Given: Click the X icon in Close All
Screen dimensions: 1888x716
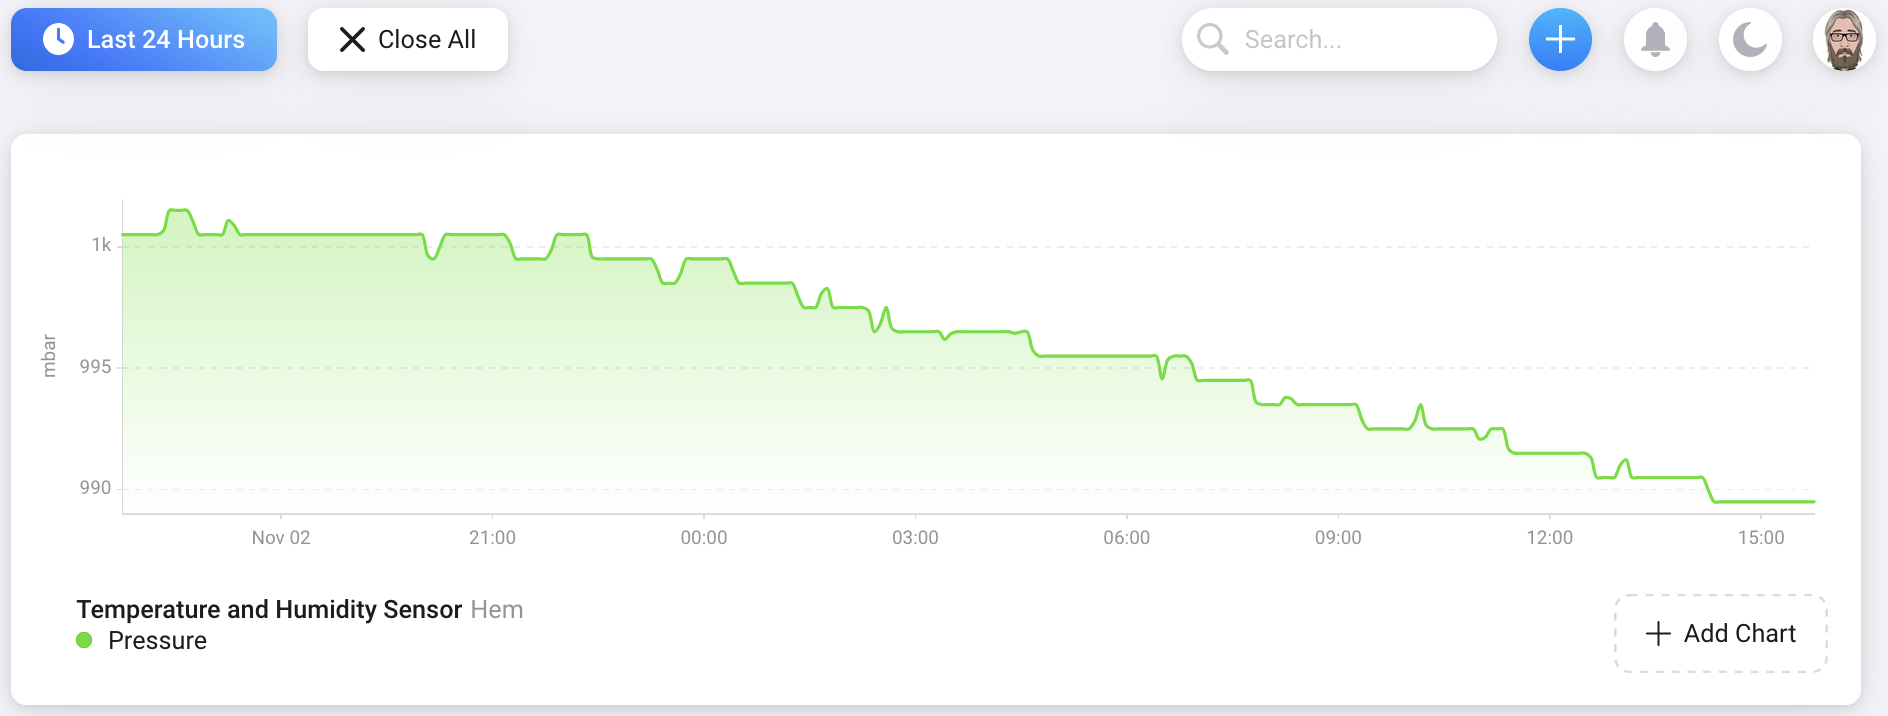Looking at the screenshot, I should pyautogui.click(x=352, y=39).
